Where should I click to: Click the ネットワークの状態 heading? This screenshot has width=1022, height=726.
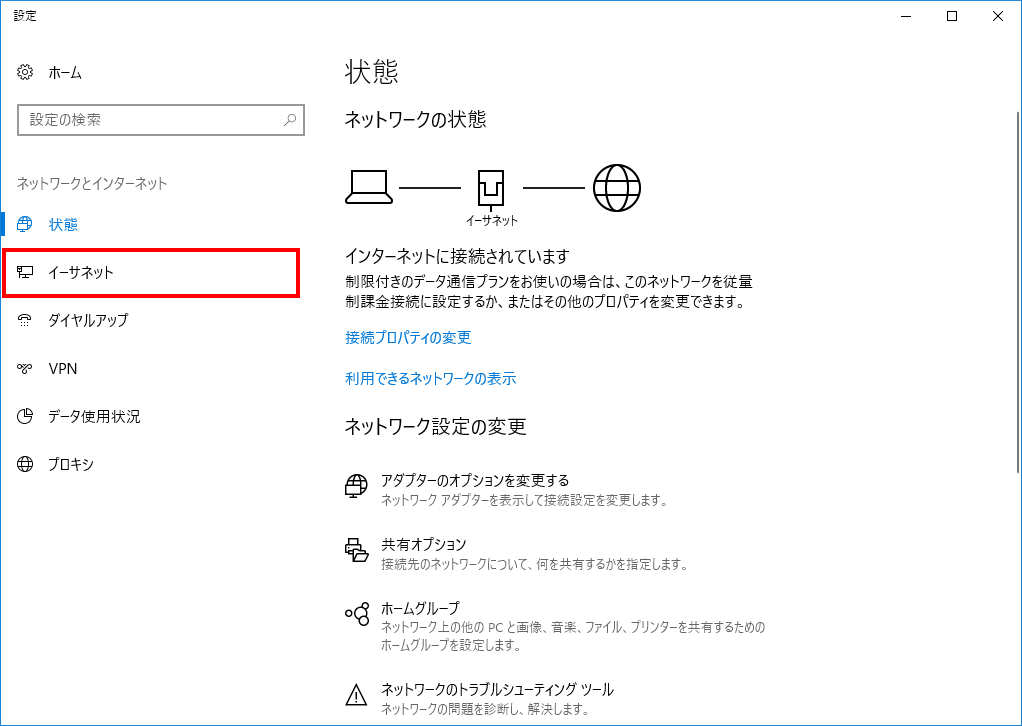[x=415, y=119]
